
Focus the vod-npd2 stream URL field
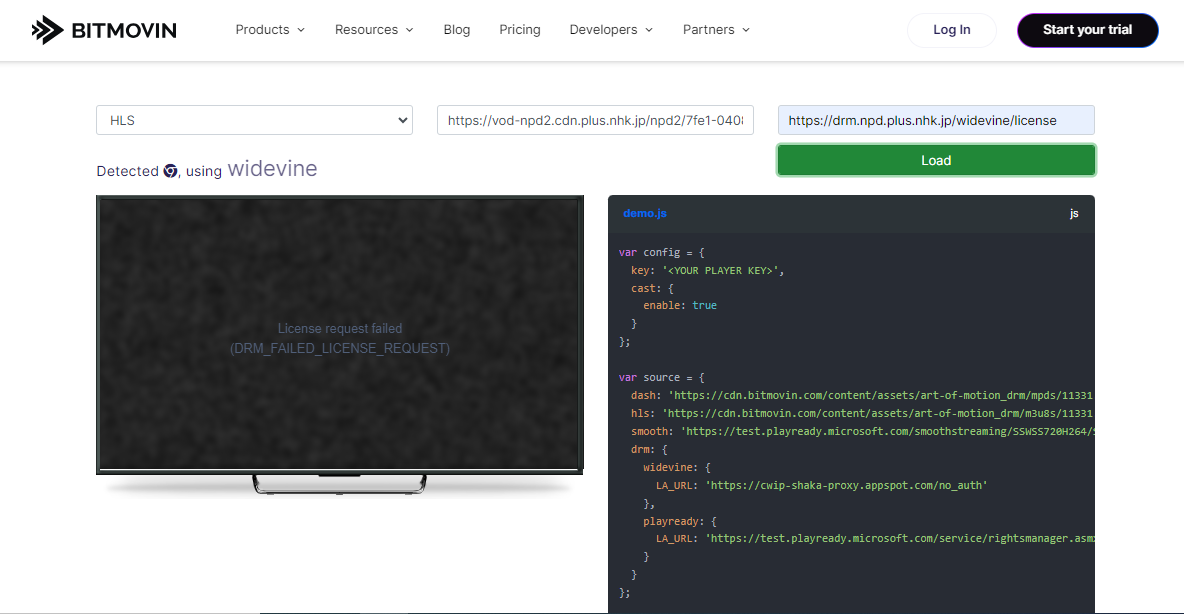tap(595, 120)
